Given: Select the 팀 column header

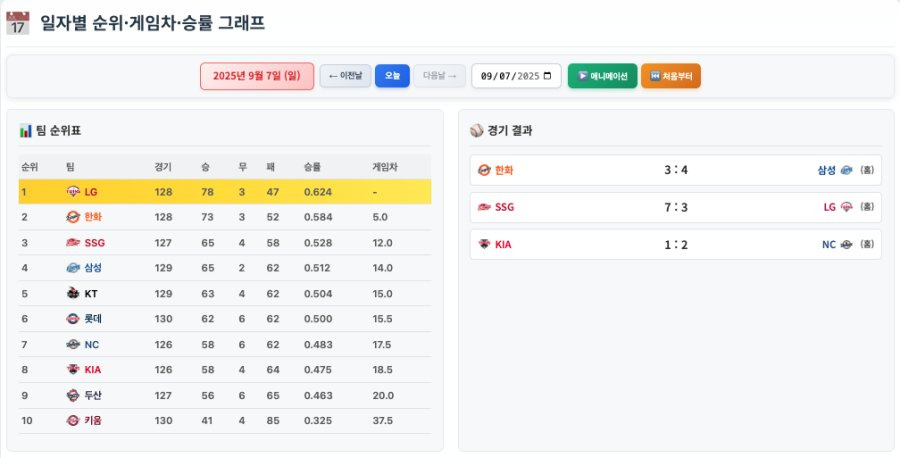Looking at the screenshot, I should coord(70,167).
